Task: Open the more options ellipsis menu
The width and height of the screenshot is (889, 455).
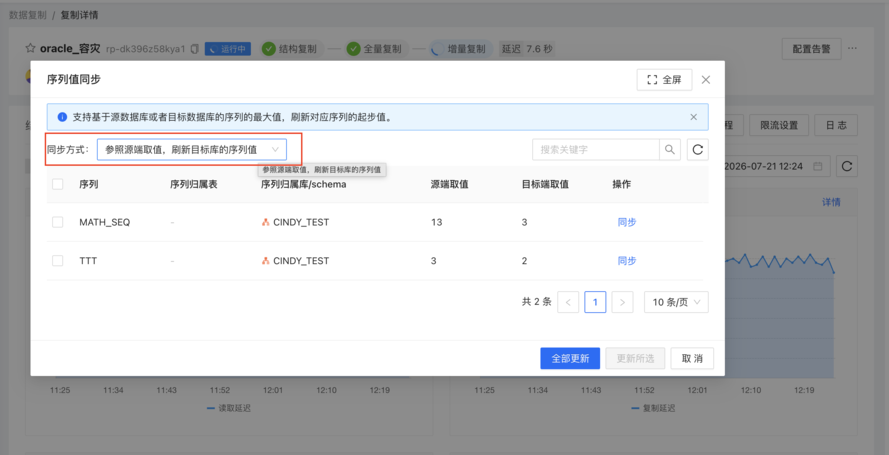Action: coord(852,49)
